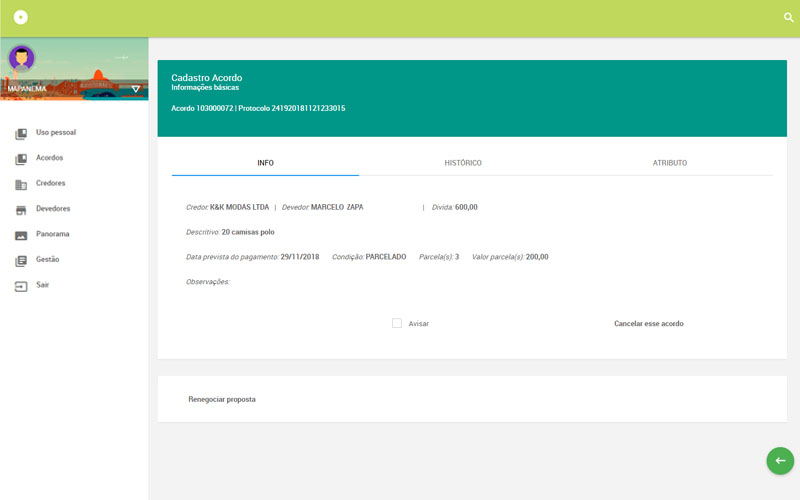Select the INFO tab
The width and height of the screenshot is (800, 500).
point(265,163)
